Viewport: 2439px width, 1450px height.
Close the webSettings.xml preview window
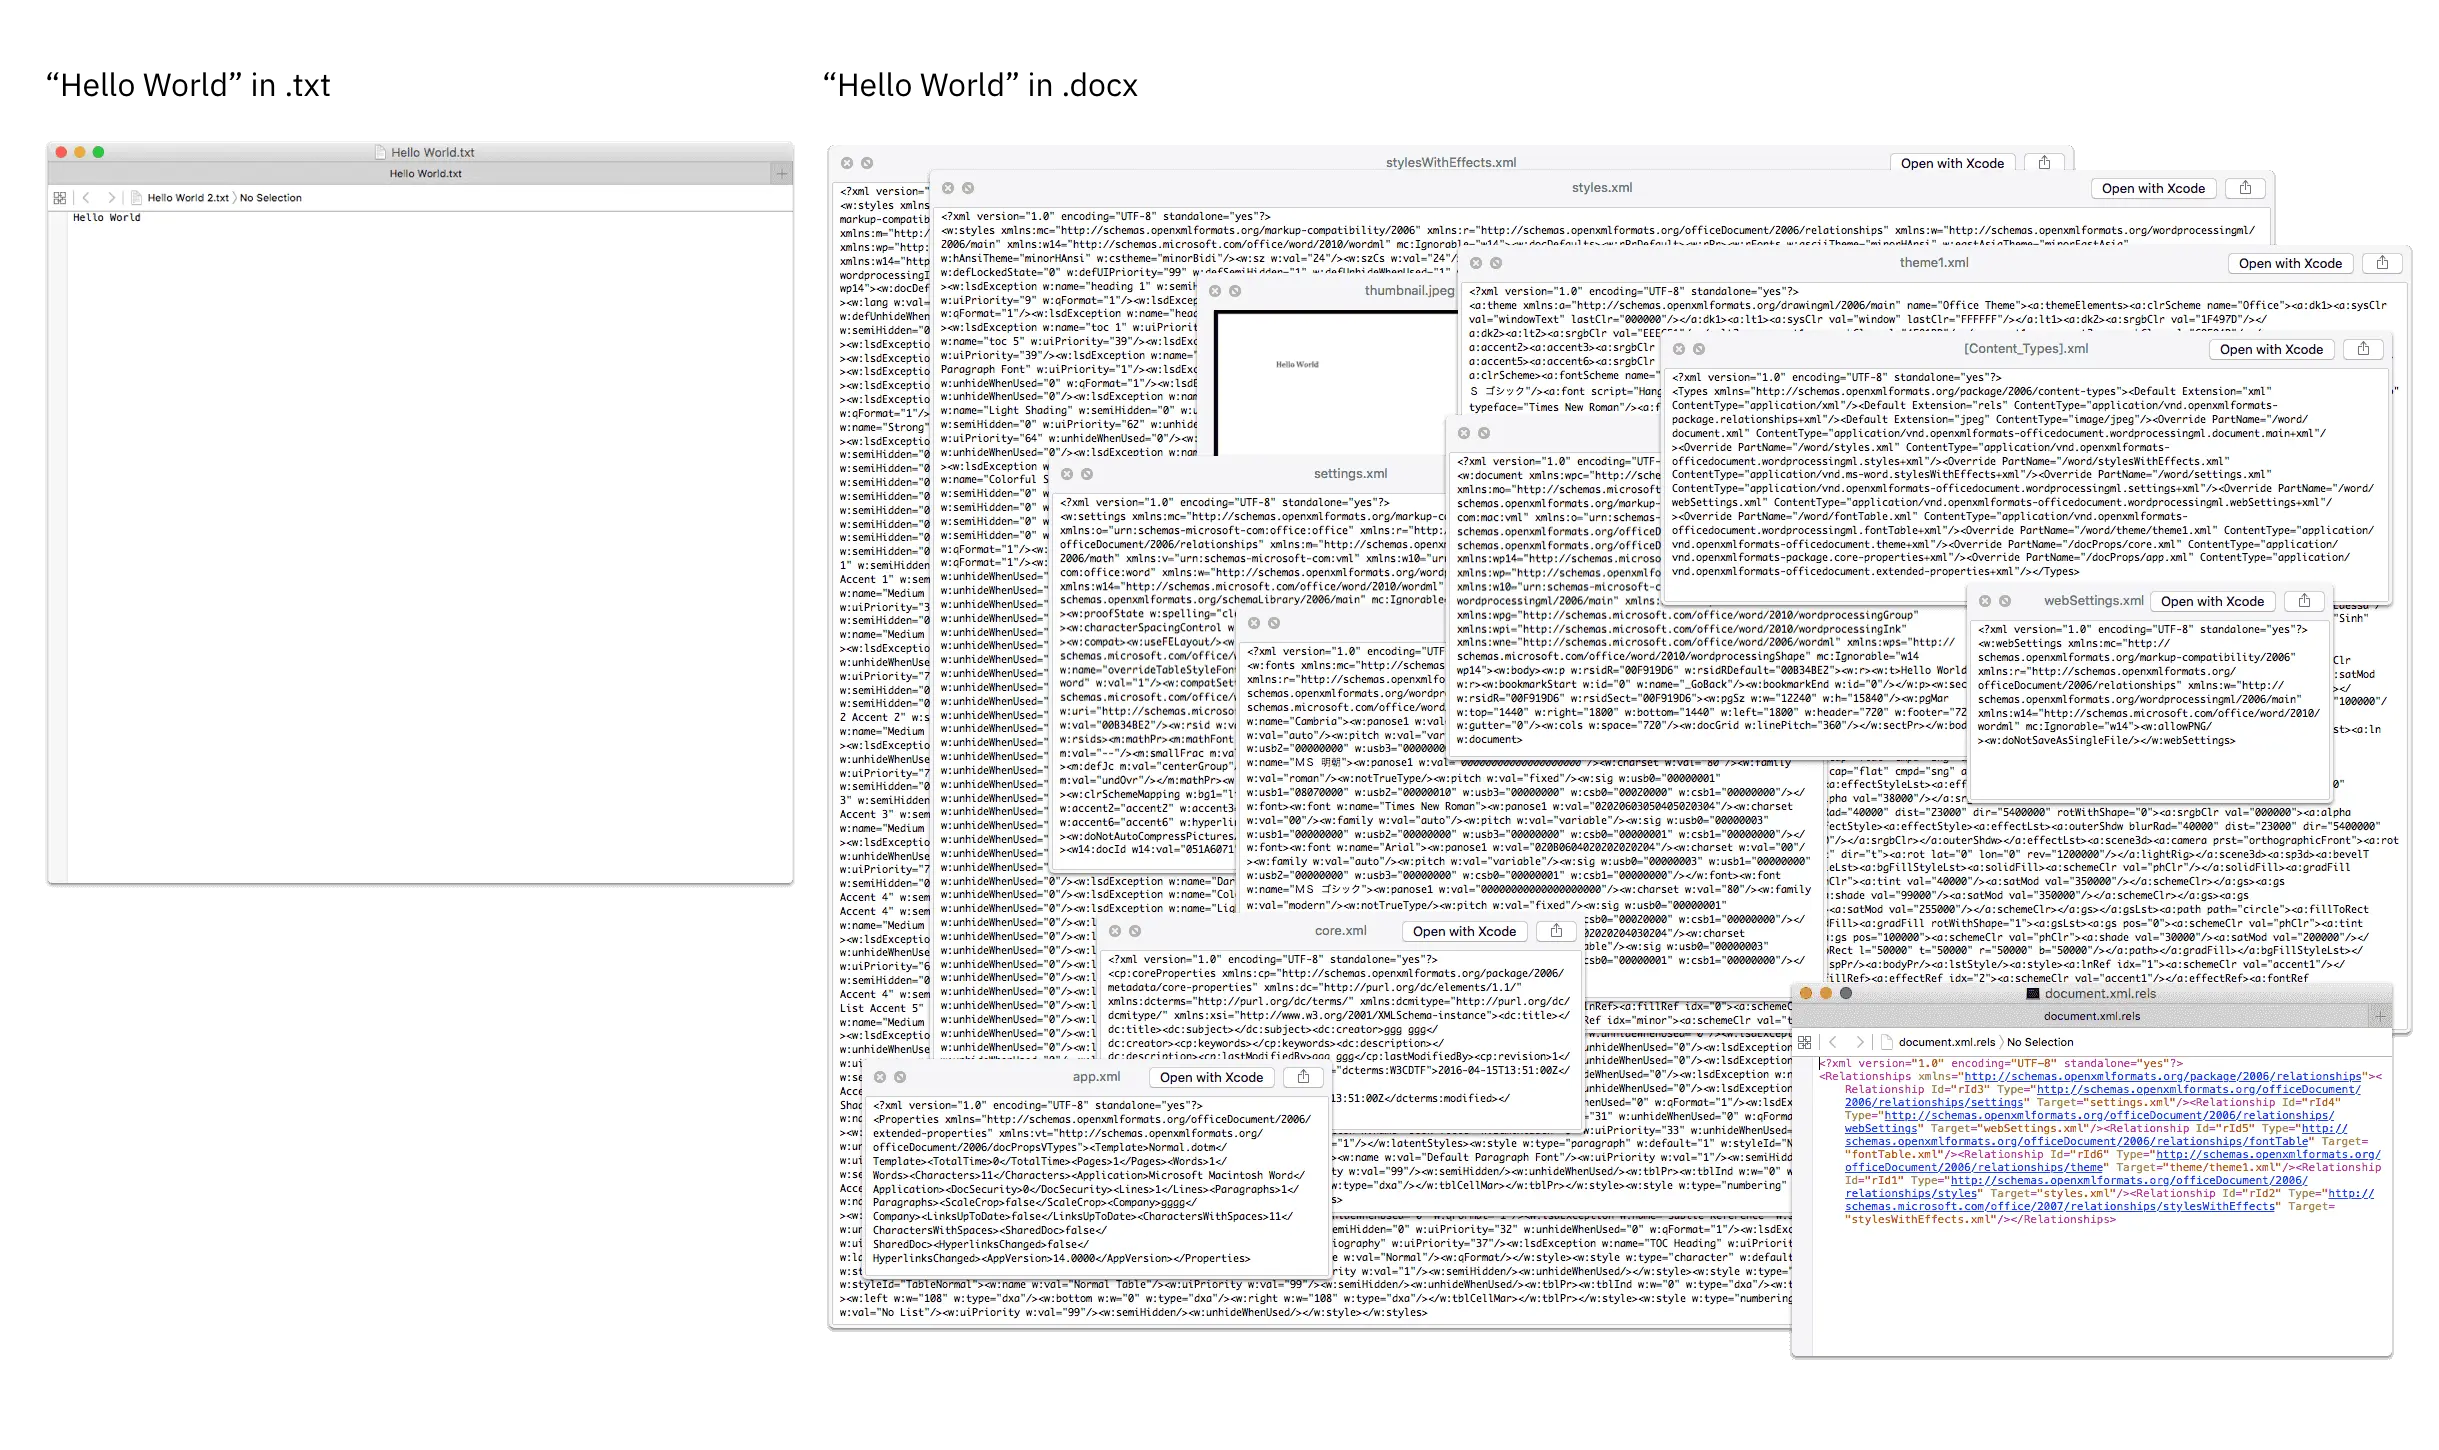click(1985, 601)
